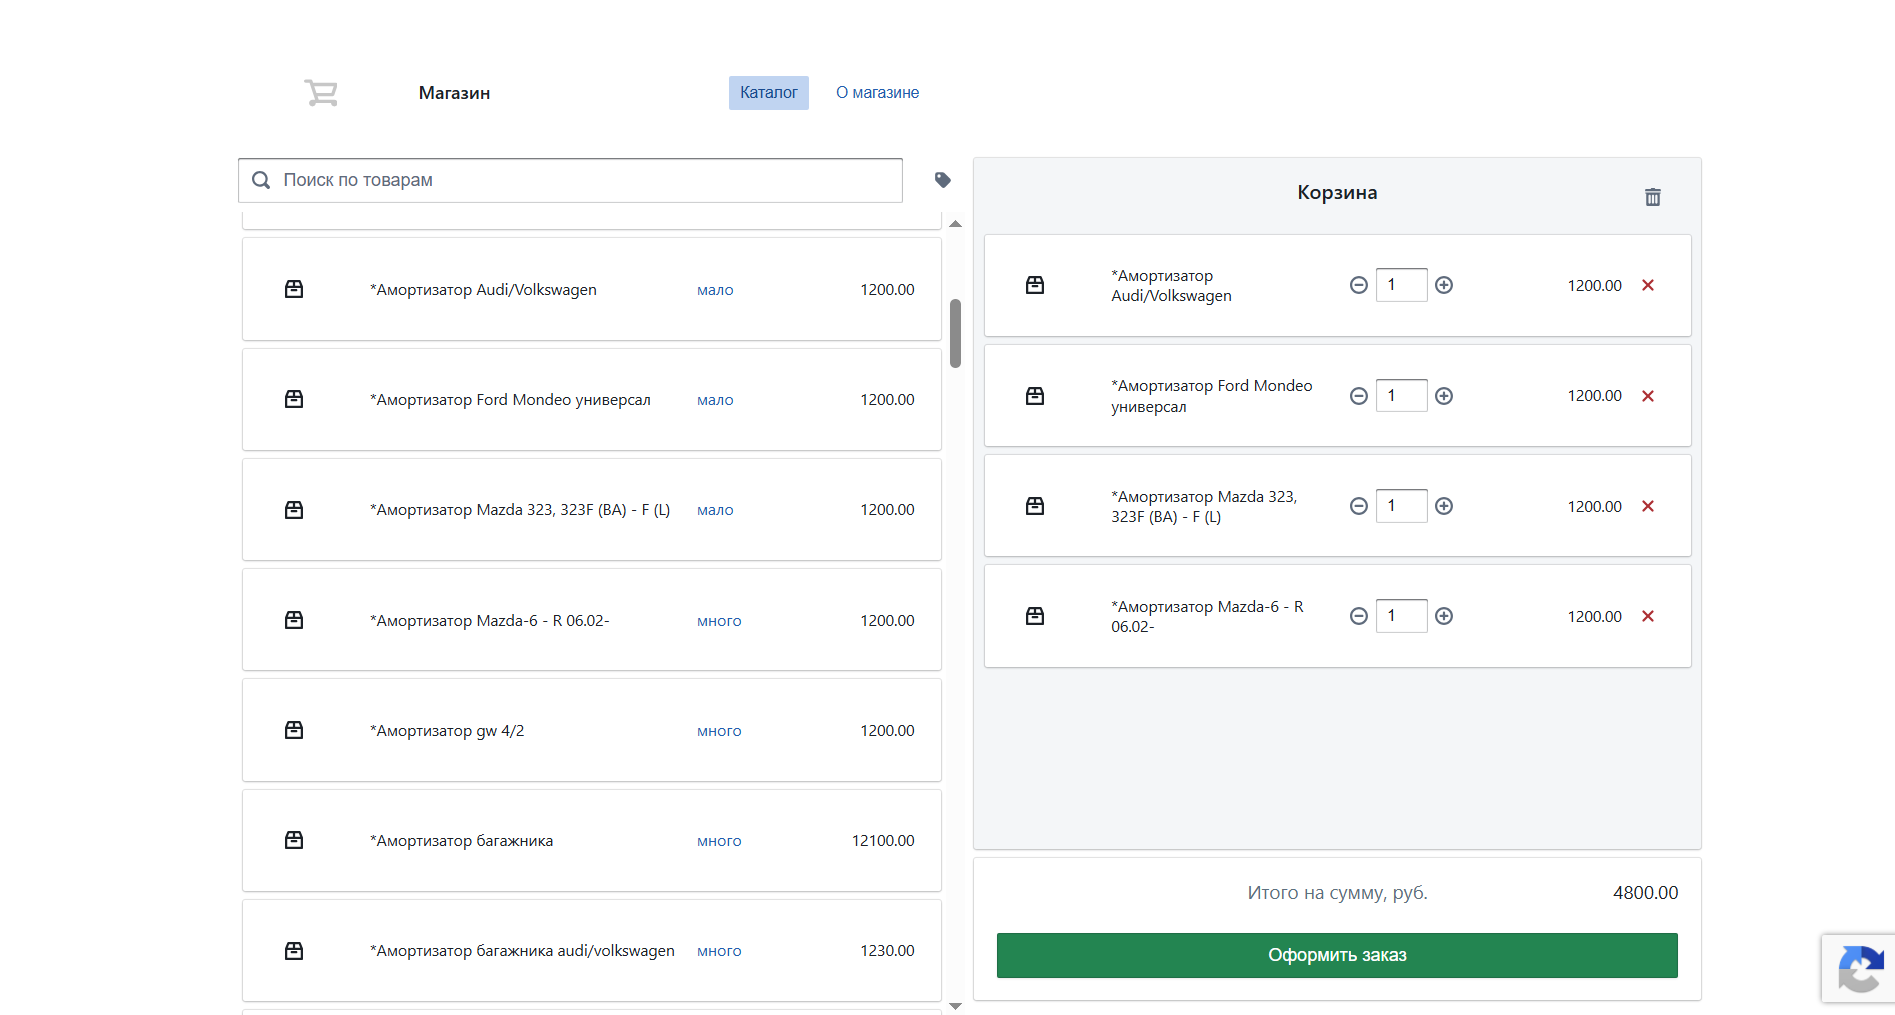Remove Mazda 323, 323F item from cart
This screenshot has width=1895, height=1015.
pos(1648,506)
